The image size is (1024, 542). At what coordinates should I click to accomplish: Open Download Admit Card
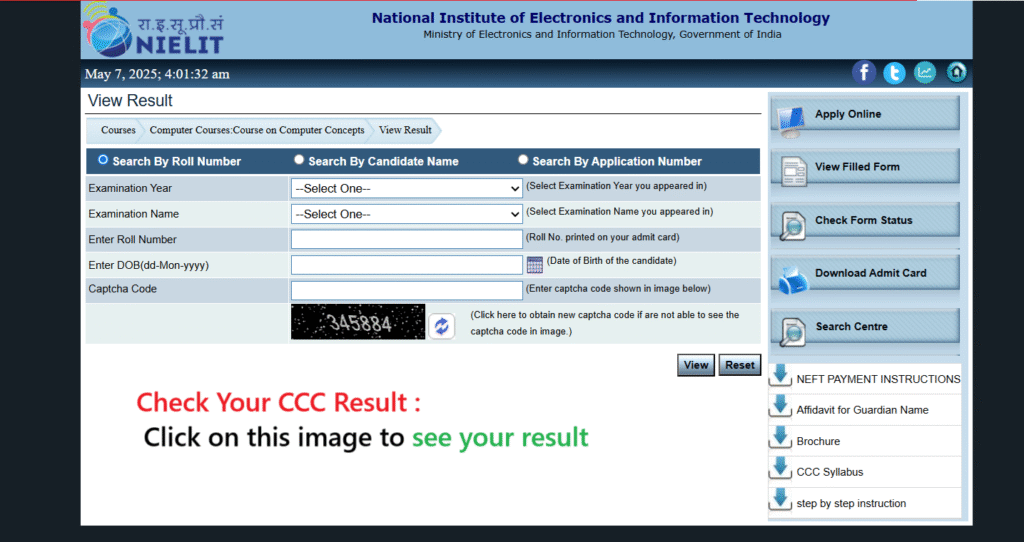click(x=865, y=273)
